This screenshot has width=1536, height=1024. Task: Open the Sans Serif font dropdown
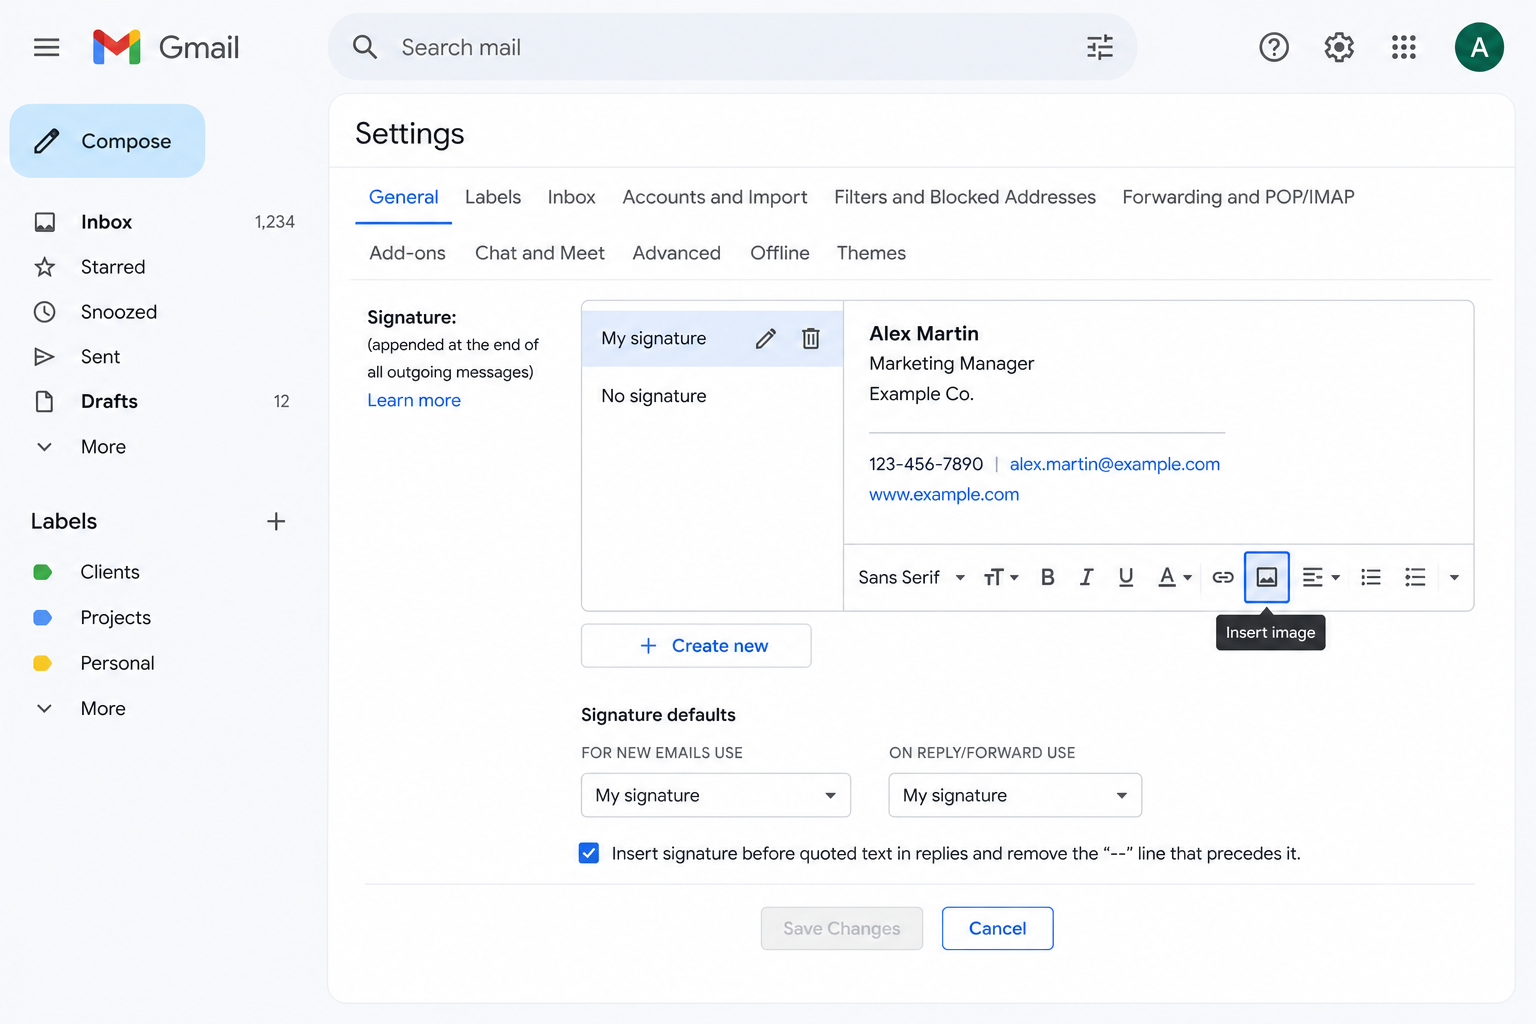(x=911, y=577)
